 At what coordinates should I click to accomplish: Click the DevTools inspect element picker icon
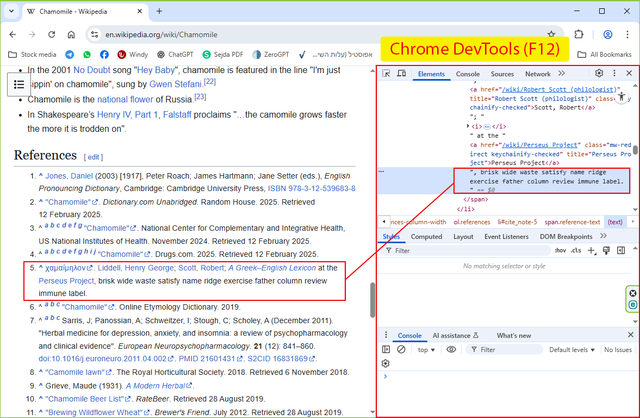point(386,73)
